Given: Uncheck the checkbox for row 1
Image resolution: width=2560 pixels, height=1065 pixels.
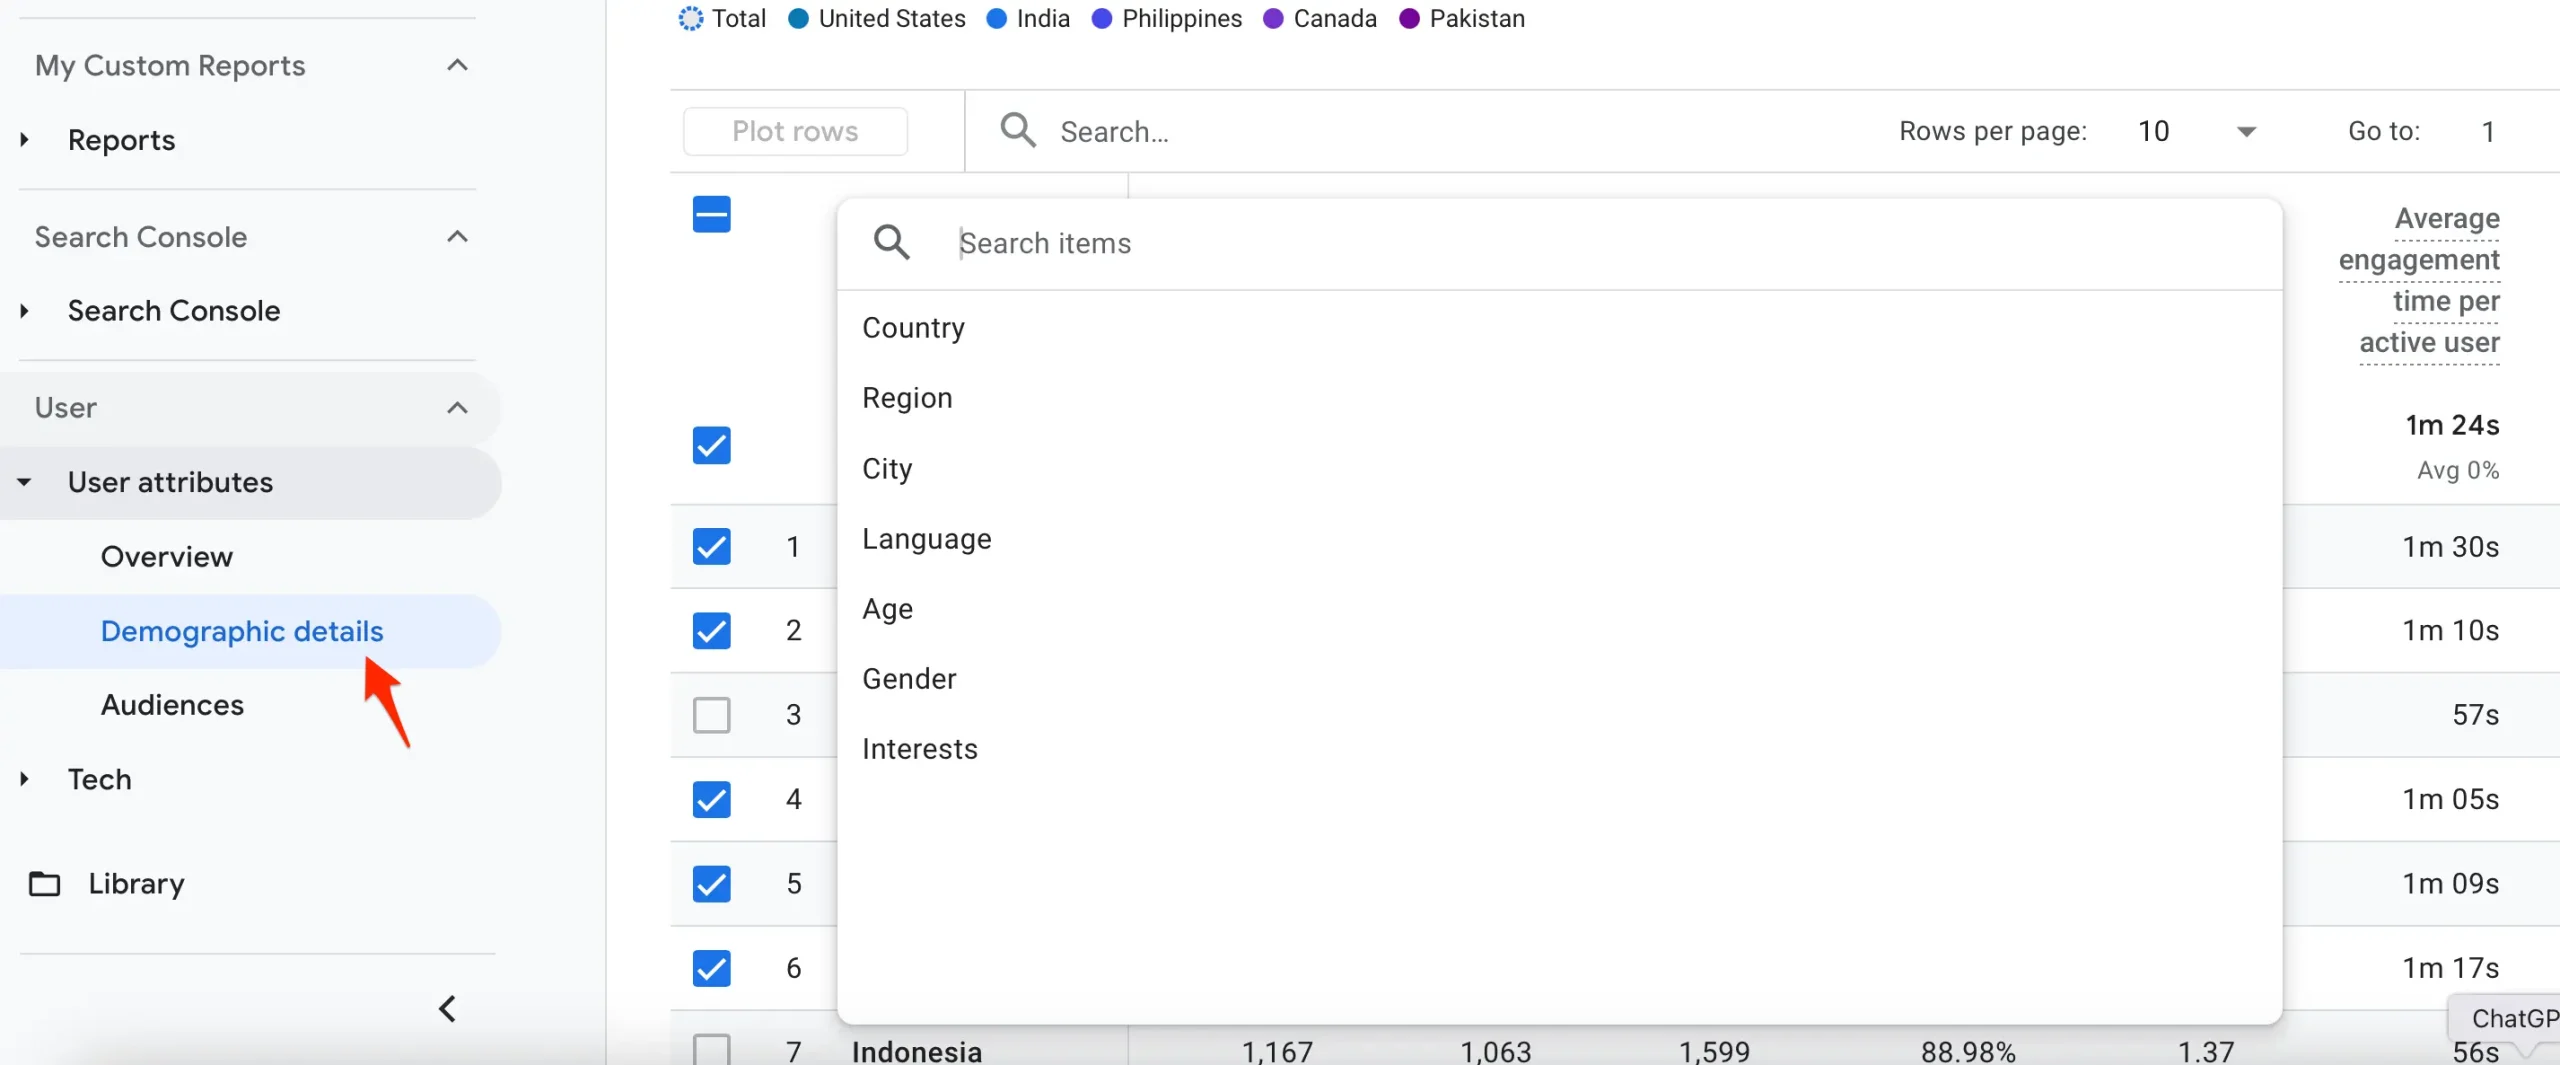Looking at the screenshot, I should tap(711, 547).
